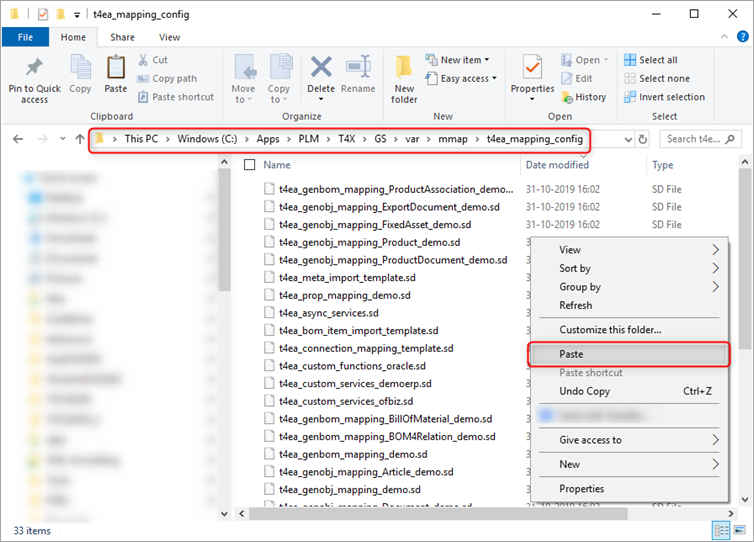Expand the Open button dropdown

point(606,60)
